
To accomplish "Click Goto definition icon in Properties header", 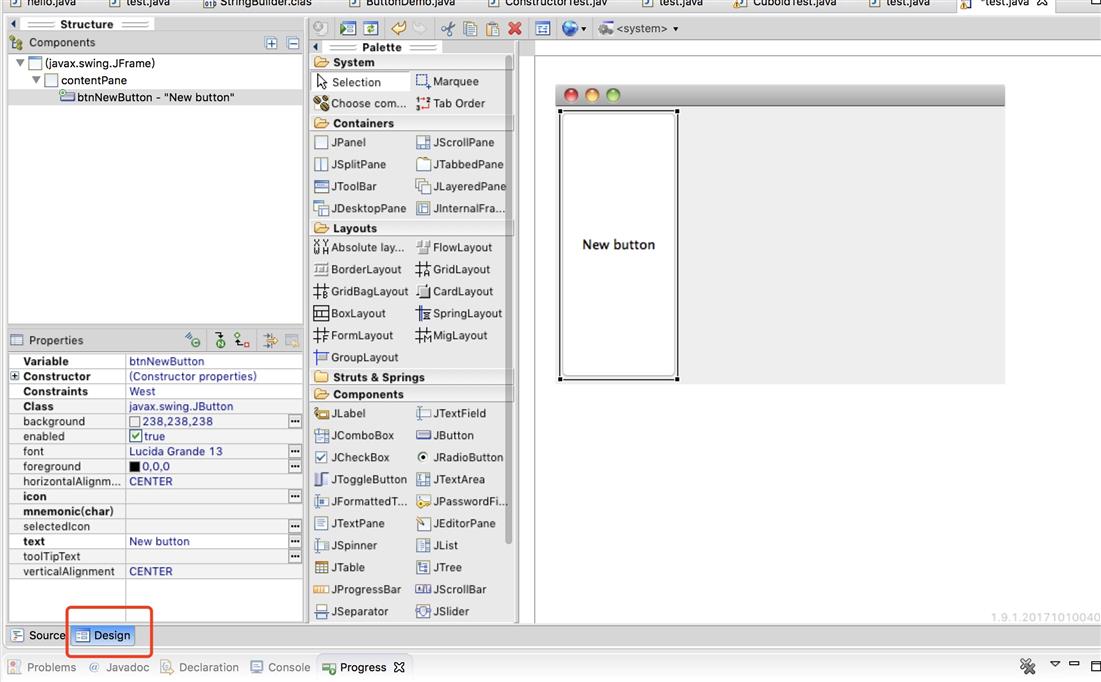I will click(x=220, y=340).
